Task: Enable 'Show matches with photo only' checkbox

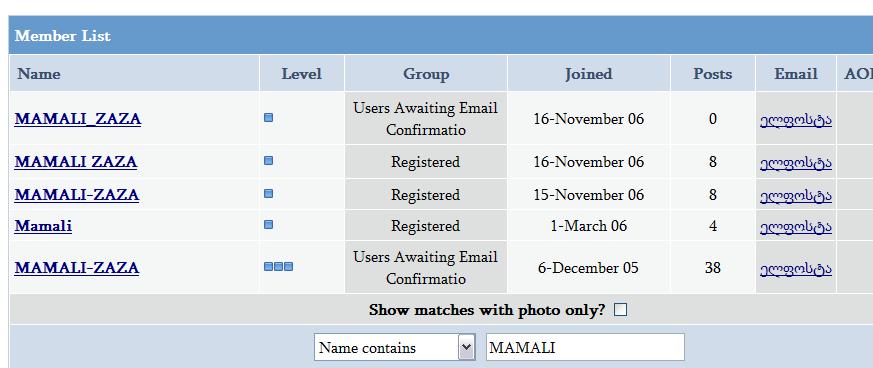Action: (620, 310)
